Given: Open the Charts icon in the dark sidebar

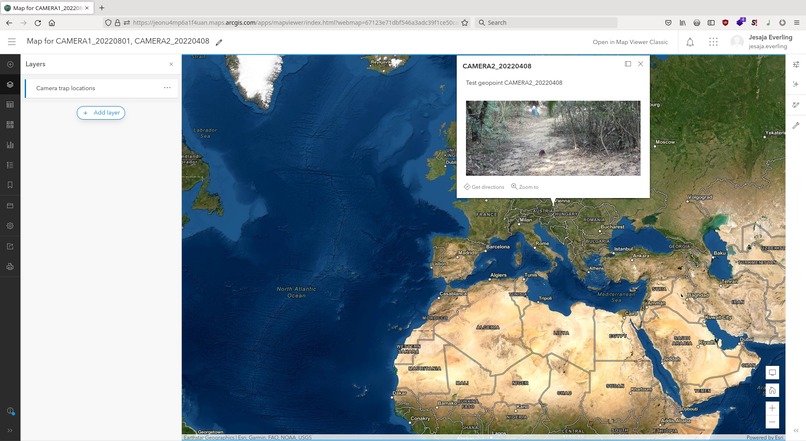Looking at the screenshot, I should (10, 145).
